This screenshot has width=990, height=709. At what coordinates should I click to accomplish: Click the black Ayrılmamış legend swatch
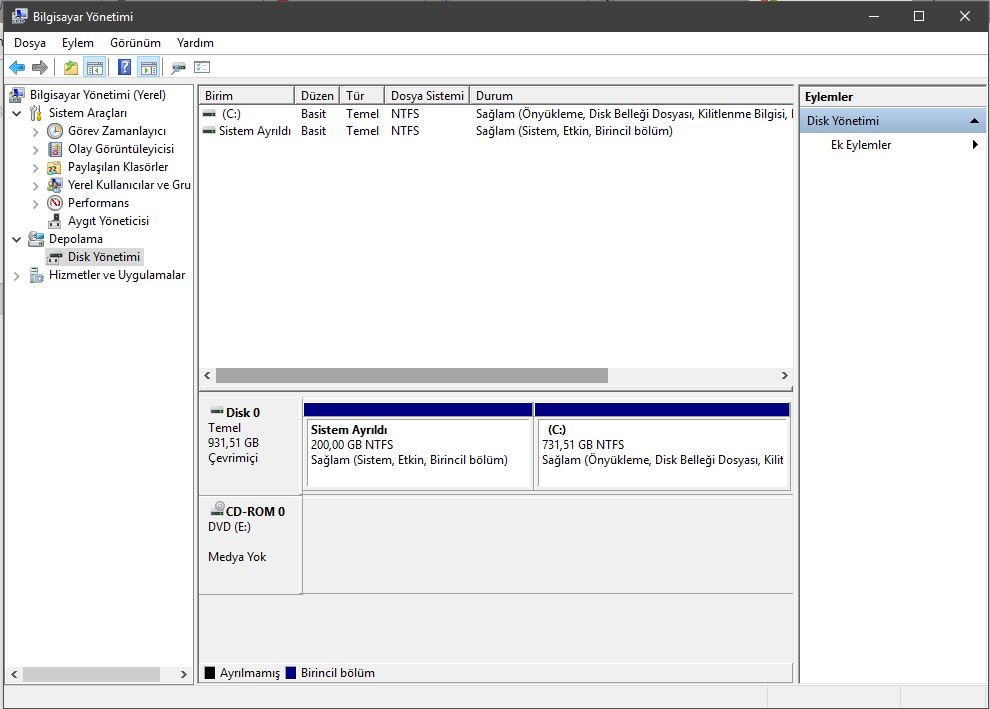pyautogui.click(x=210, y=673)
